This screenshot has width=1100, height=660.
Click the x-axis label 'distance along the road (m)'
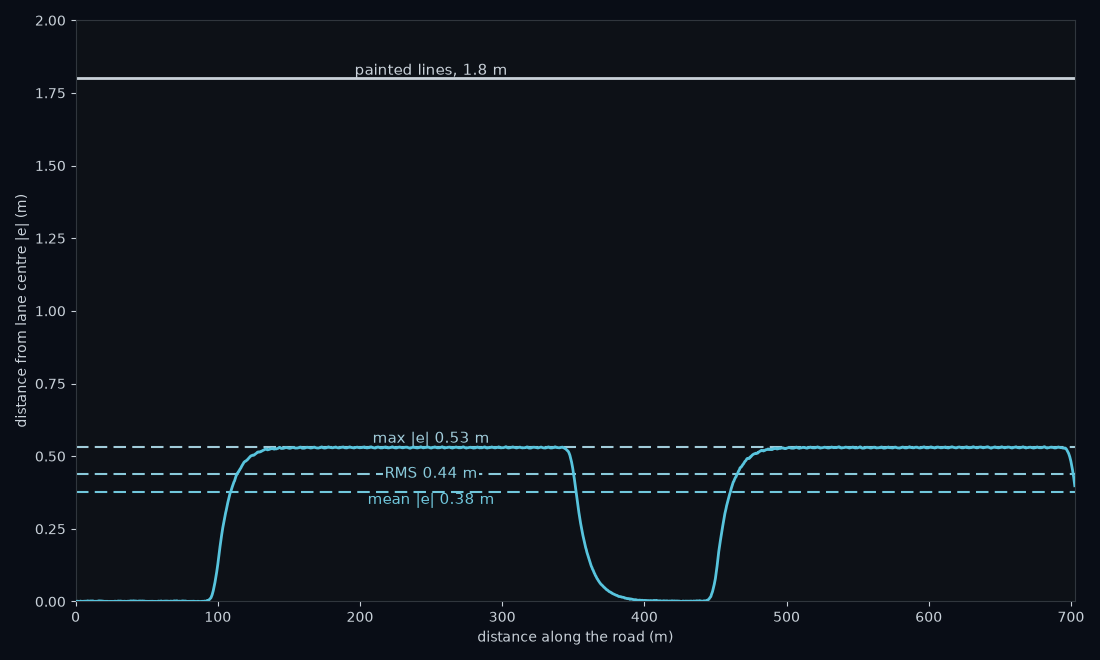click(575, 637)
